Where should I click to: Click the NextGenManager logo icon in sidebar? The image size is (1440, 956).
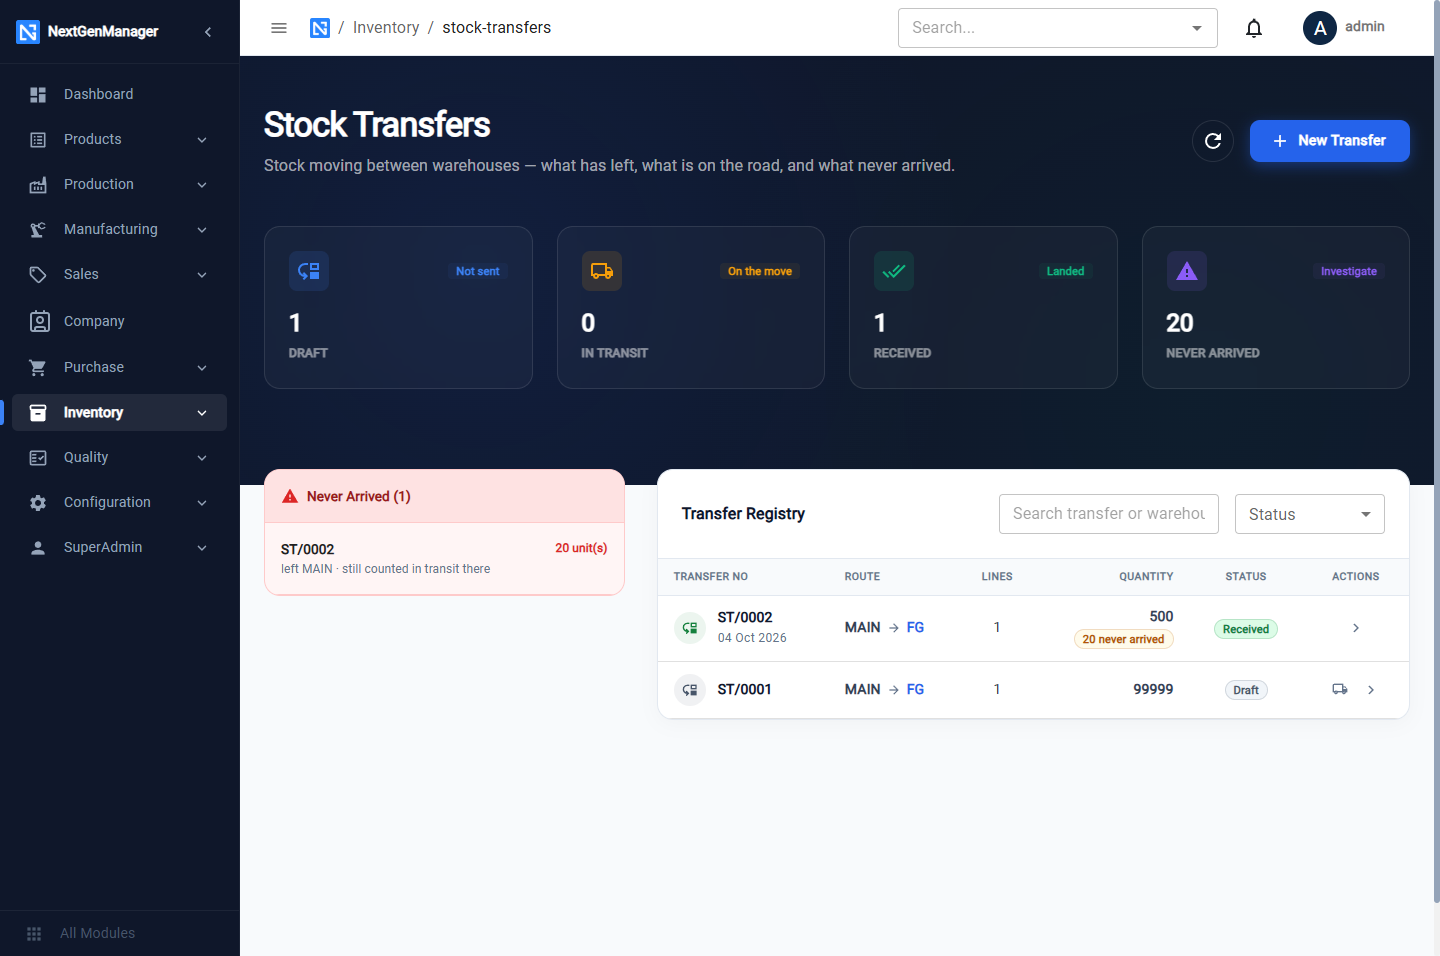point(28,32)
